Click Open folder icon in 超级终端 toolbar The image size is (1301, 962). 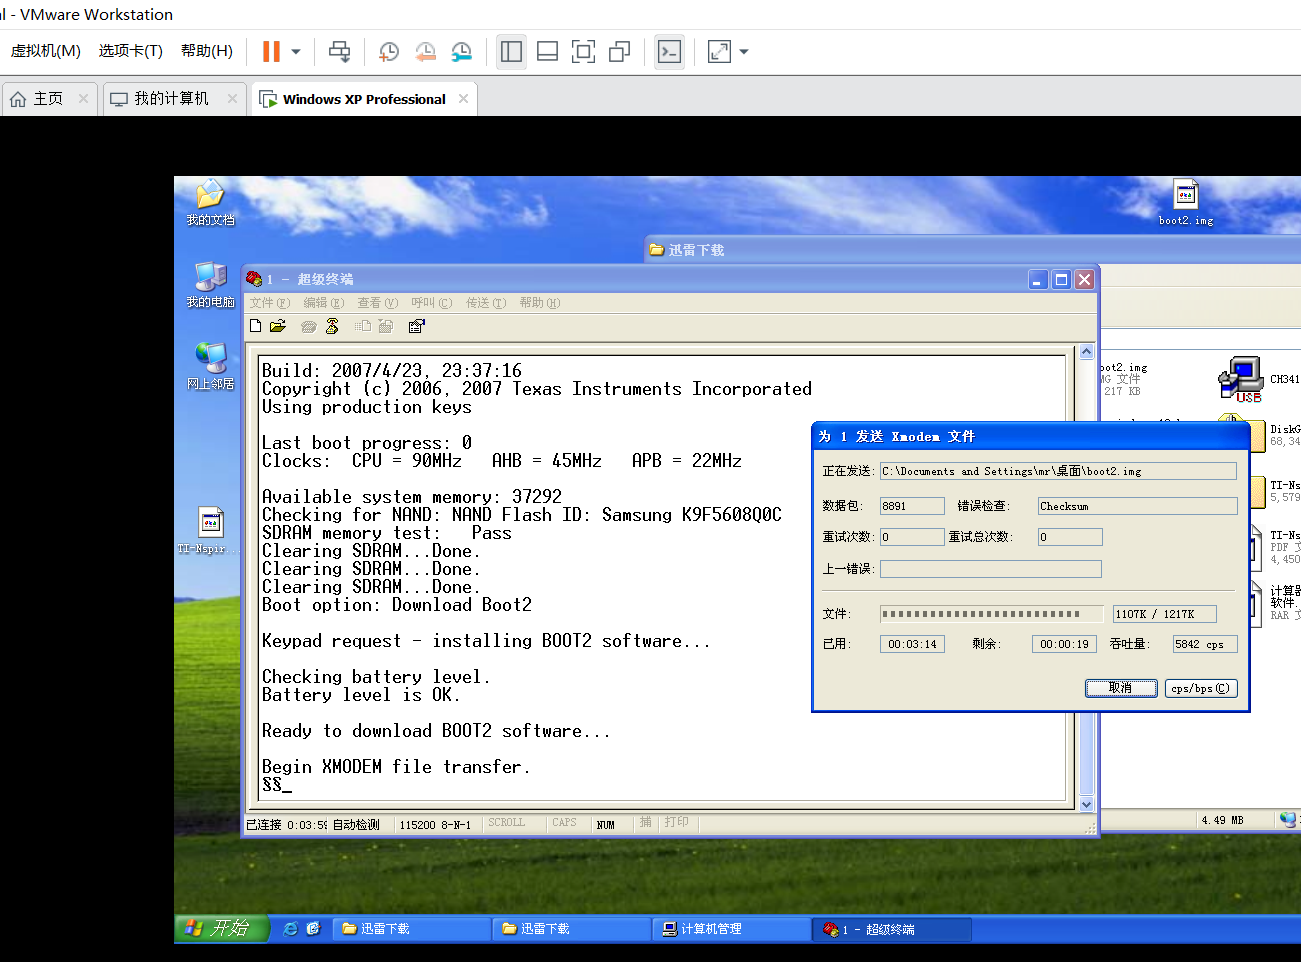(278, 326)
